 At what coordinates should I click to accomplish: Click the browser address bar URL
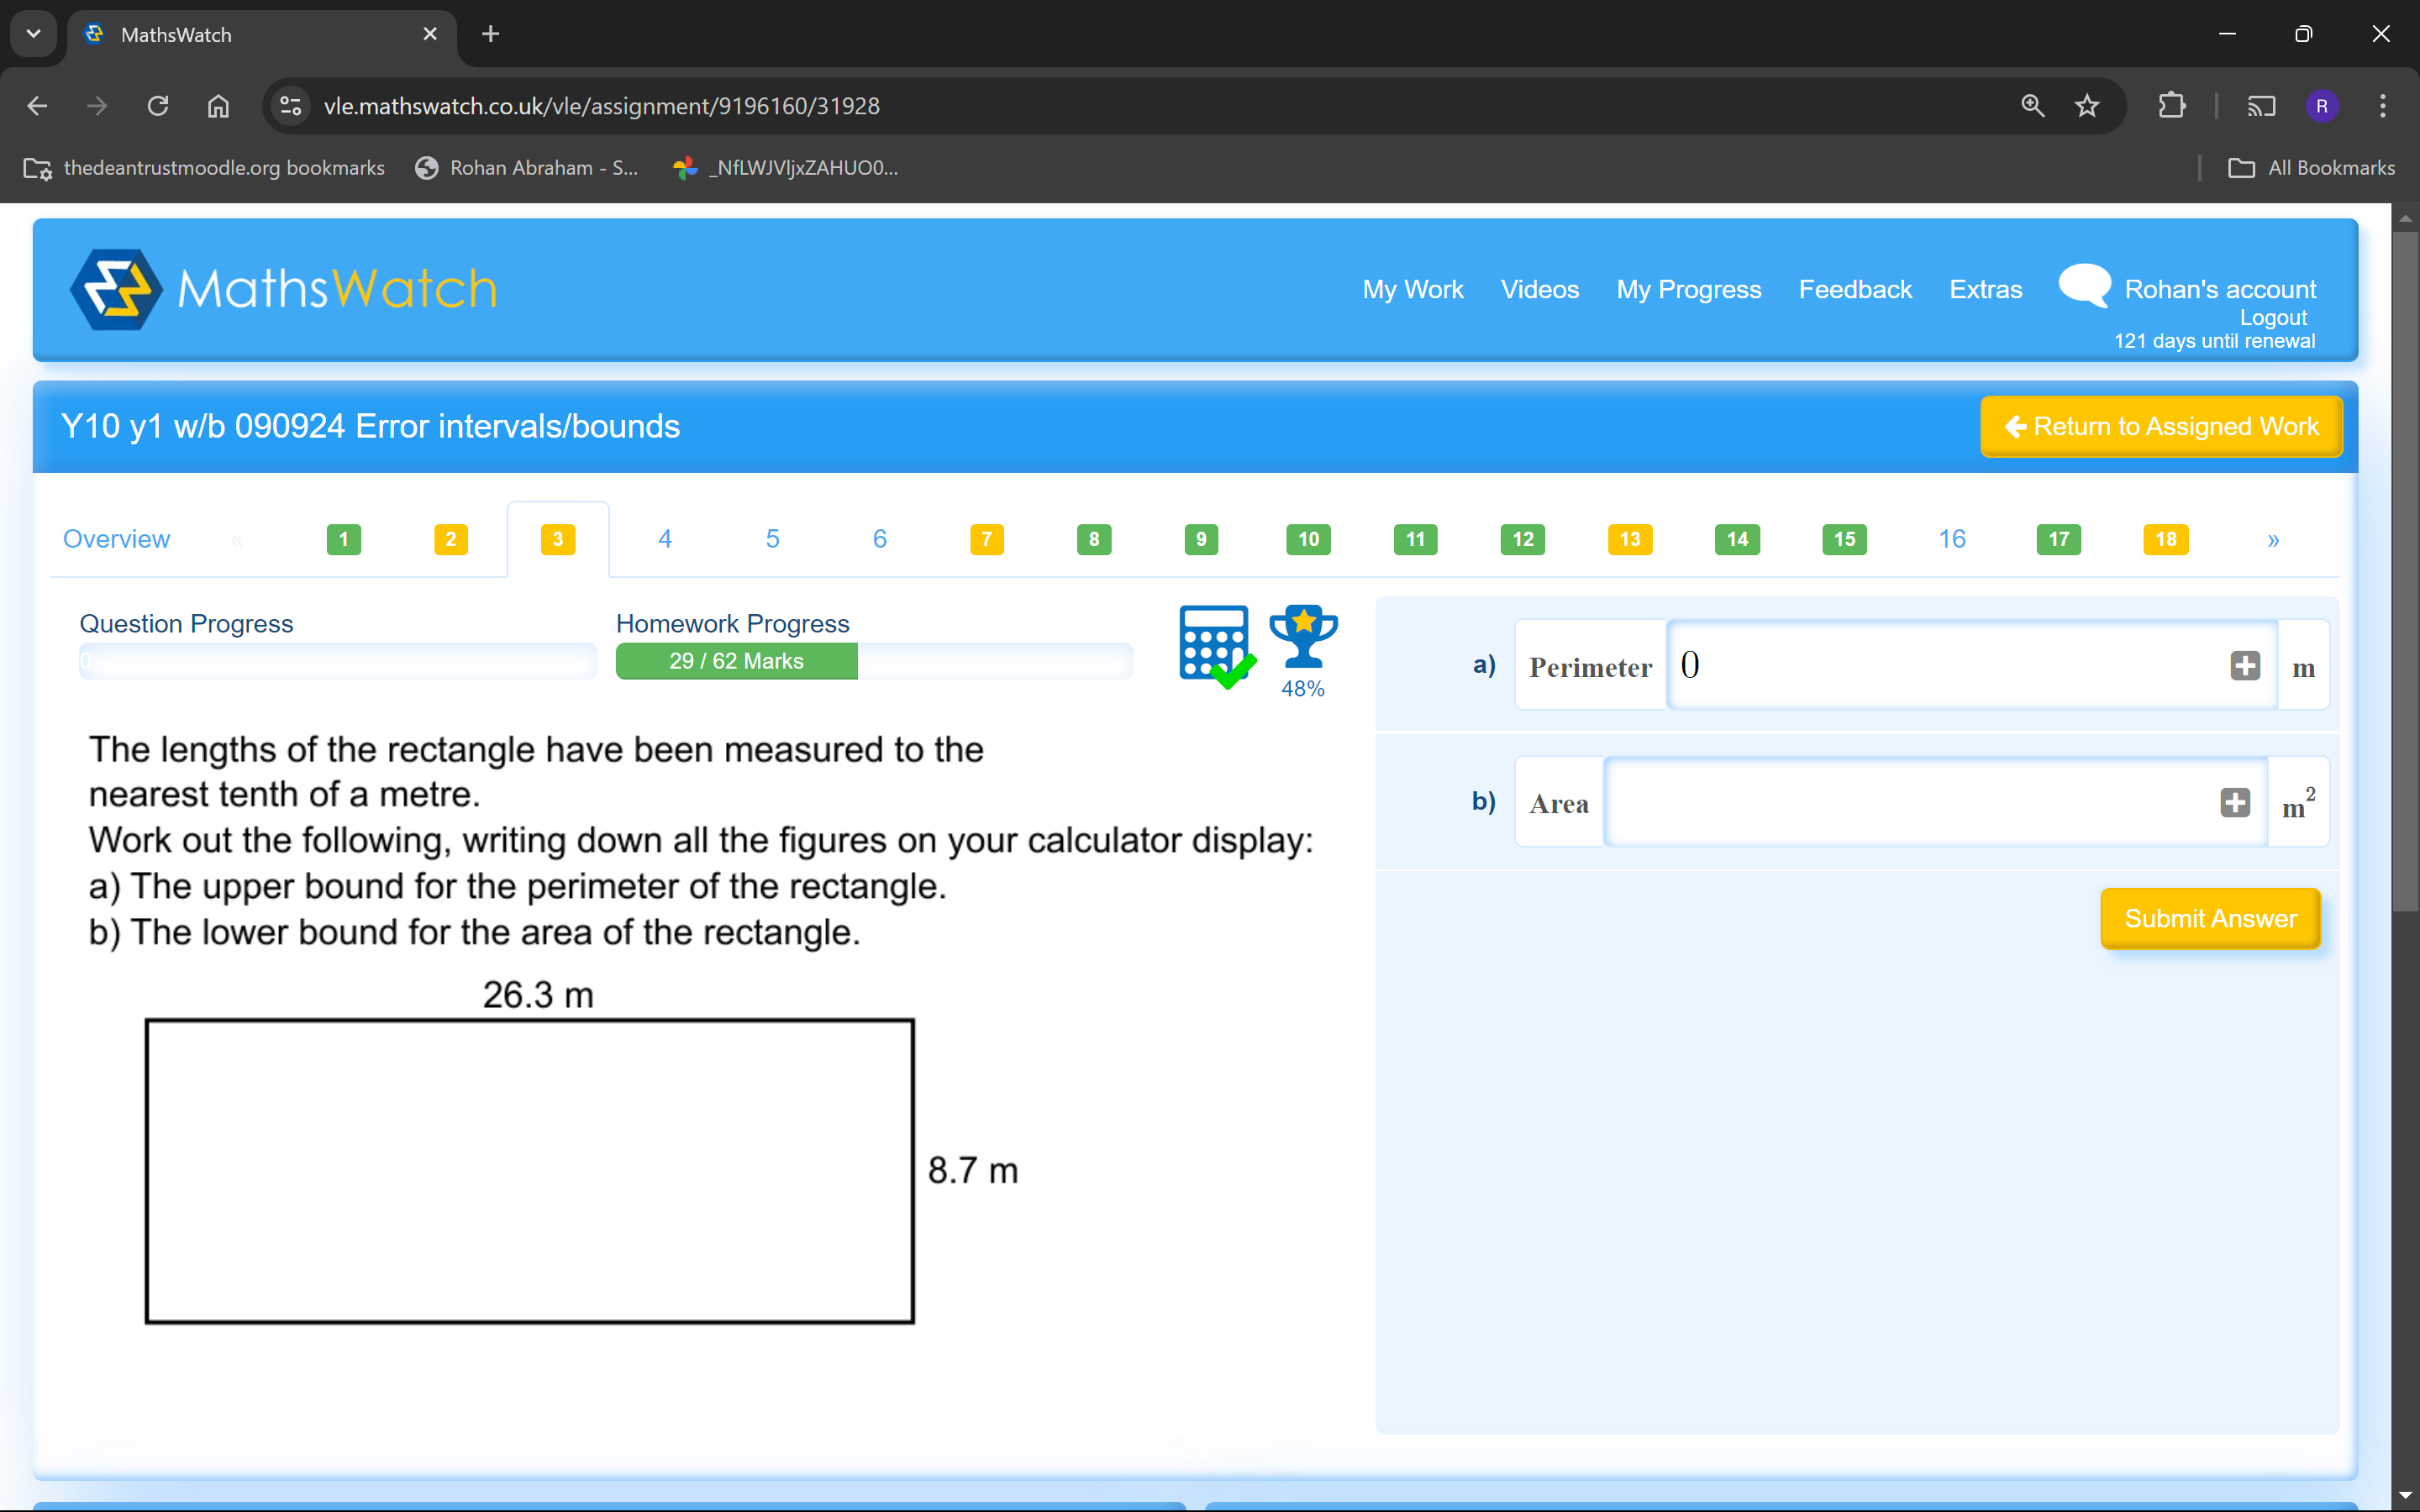click(602, 106)
